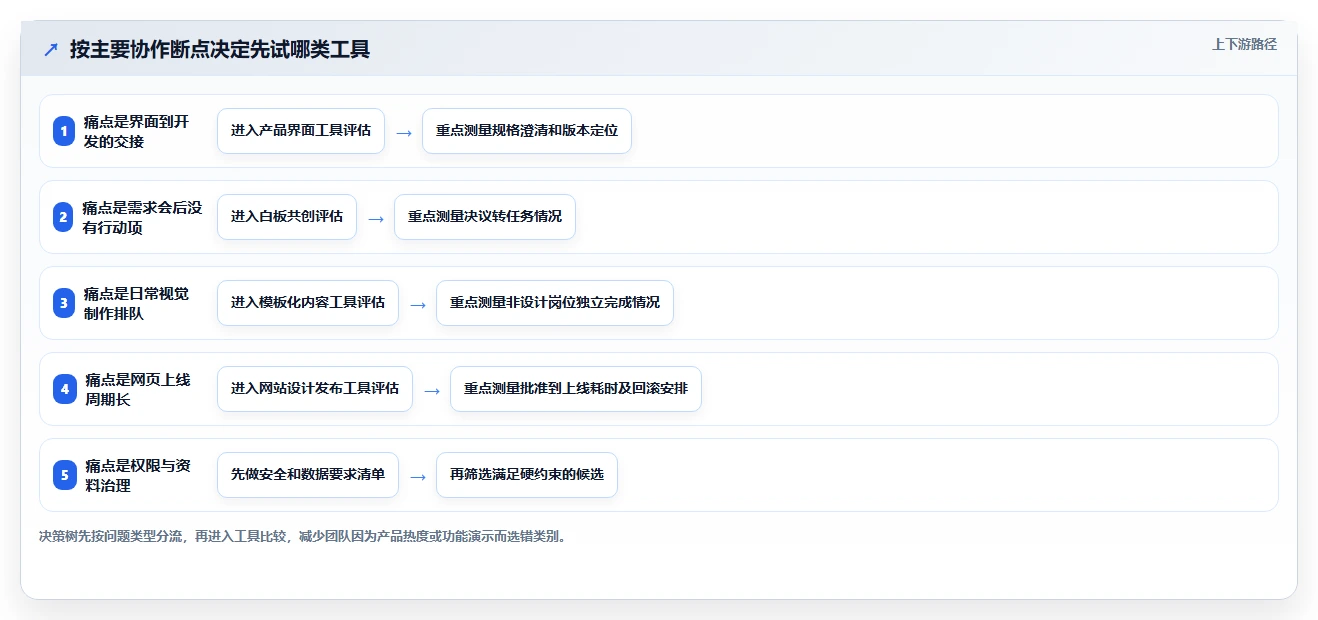
Task: Click the 重点测量规格澄清和版本定位 box
Action: click(x=527, y=131)
